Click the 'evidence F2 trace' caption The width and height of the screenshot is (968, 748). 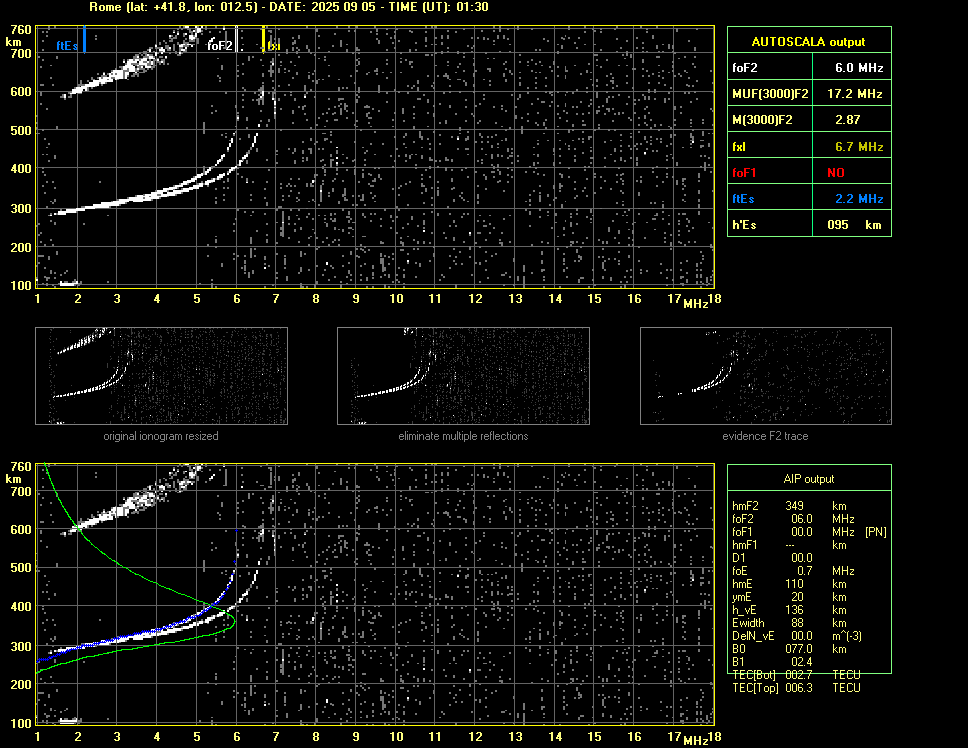[x=765, y=436]
